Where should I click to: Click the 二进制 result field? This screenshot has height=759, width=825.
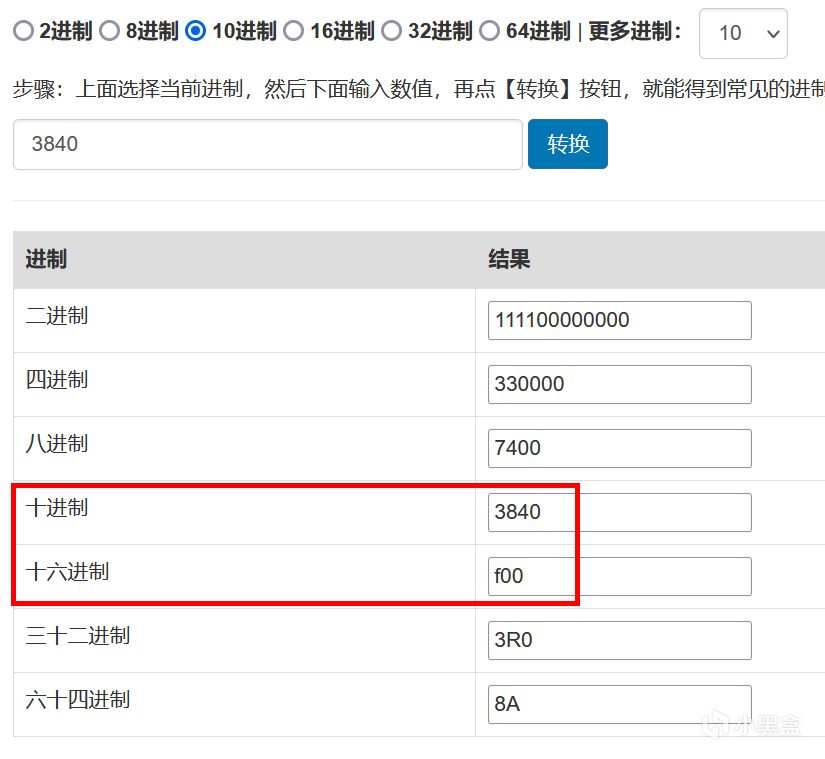tap(619, 321)
